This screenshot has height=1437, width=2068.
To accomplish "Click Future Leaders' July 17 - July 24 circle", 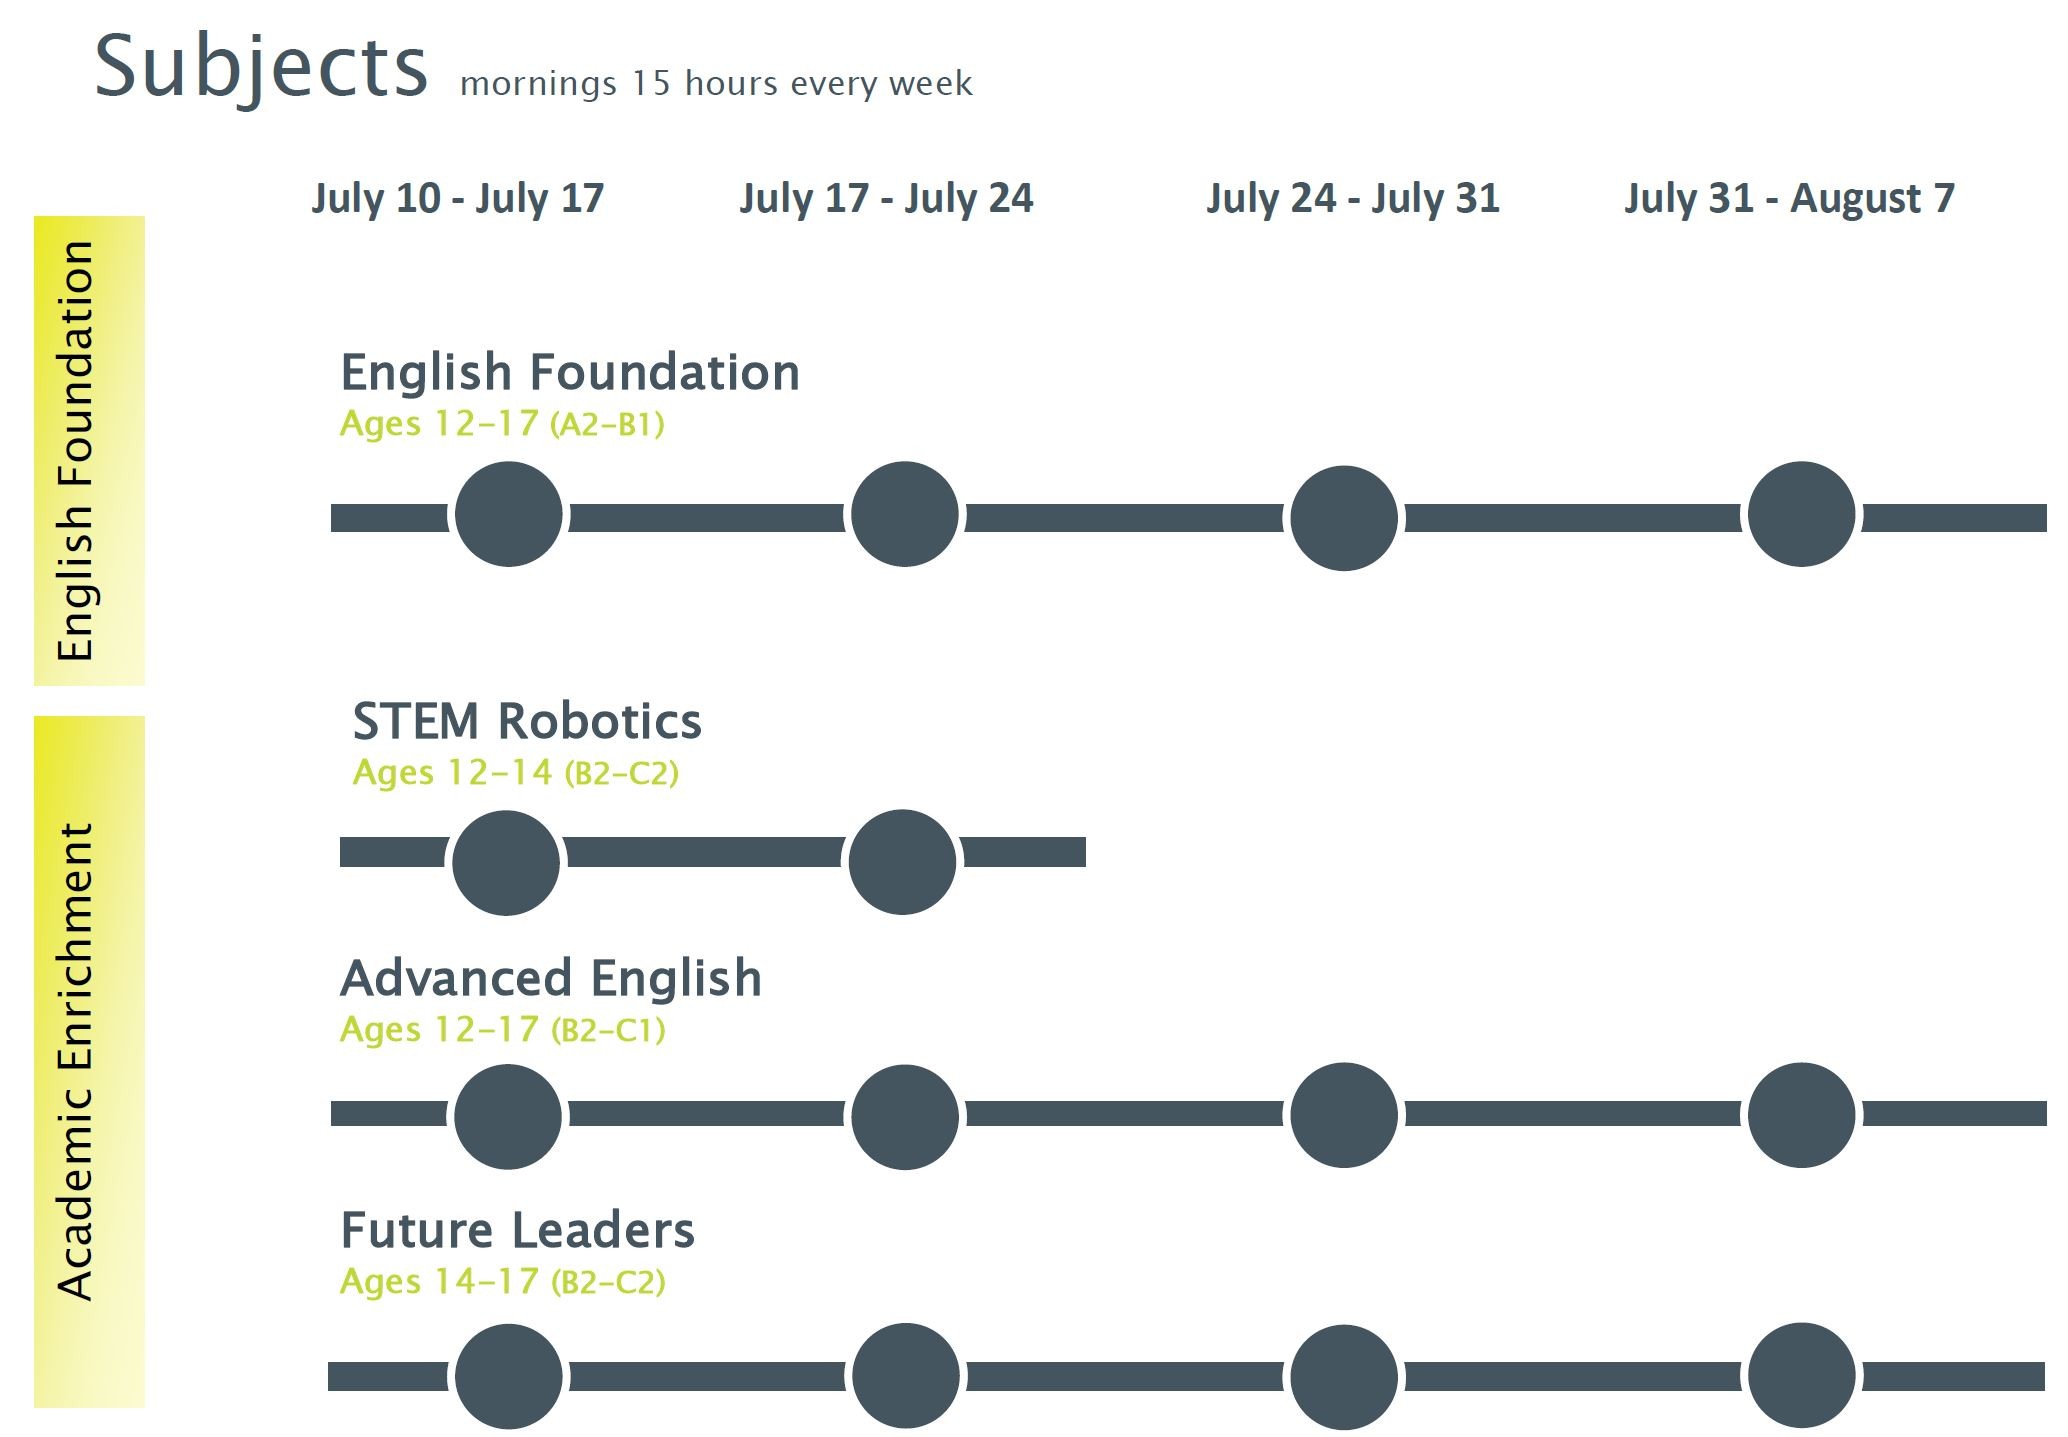I will (906, 1376).
